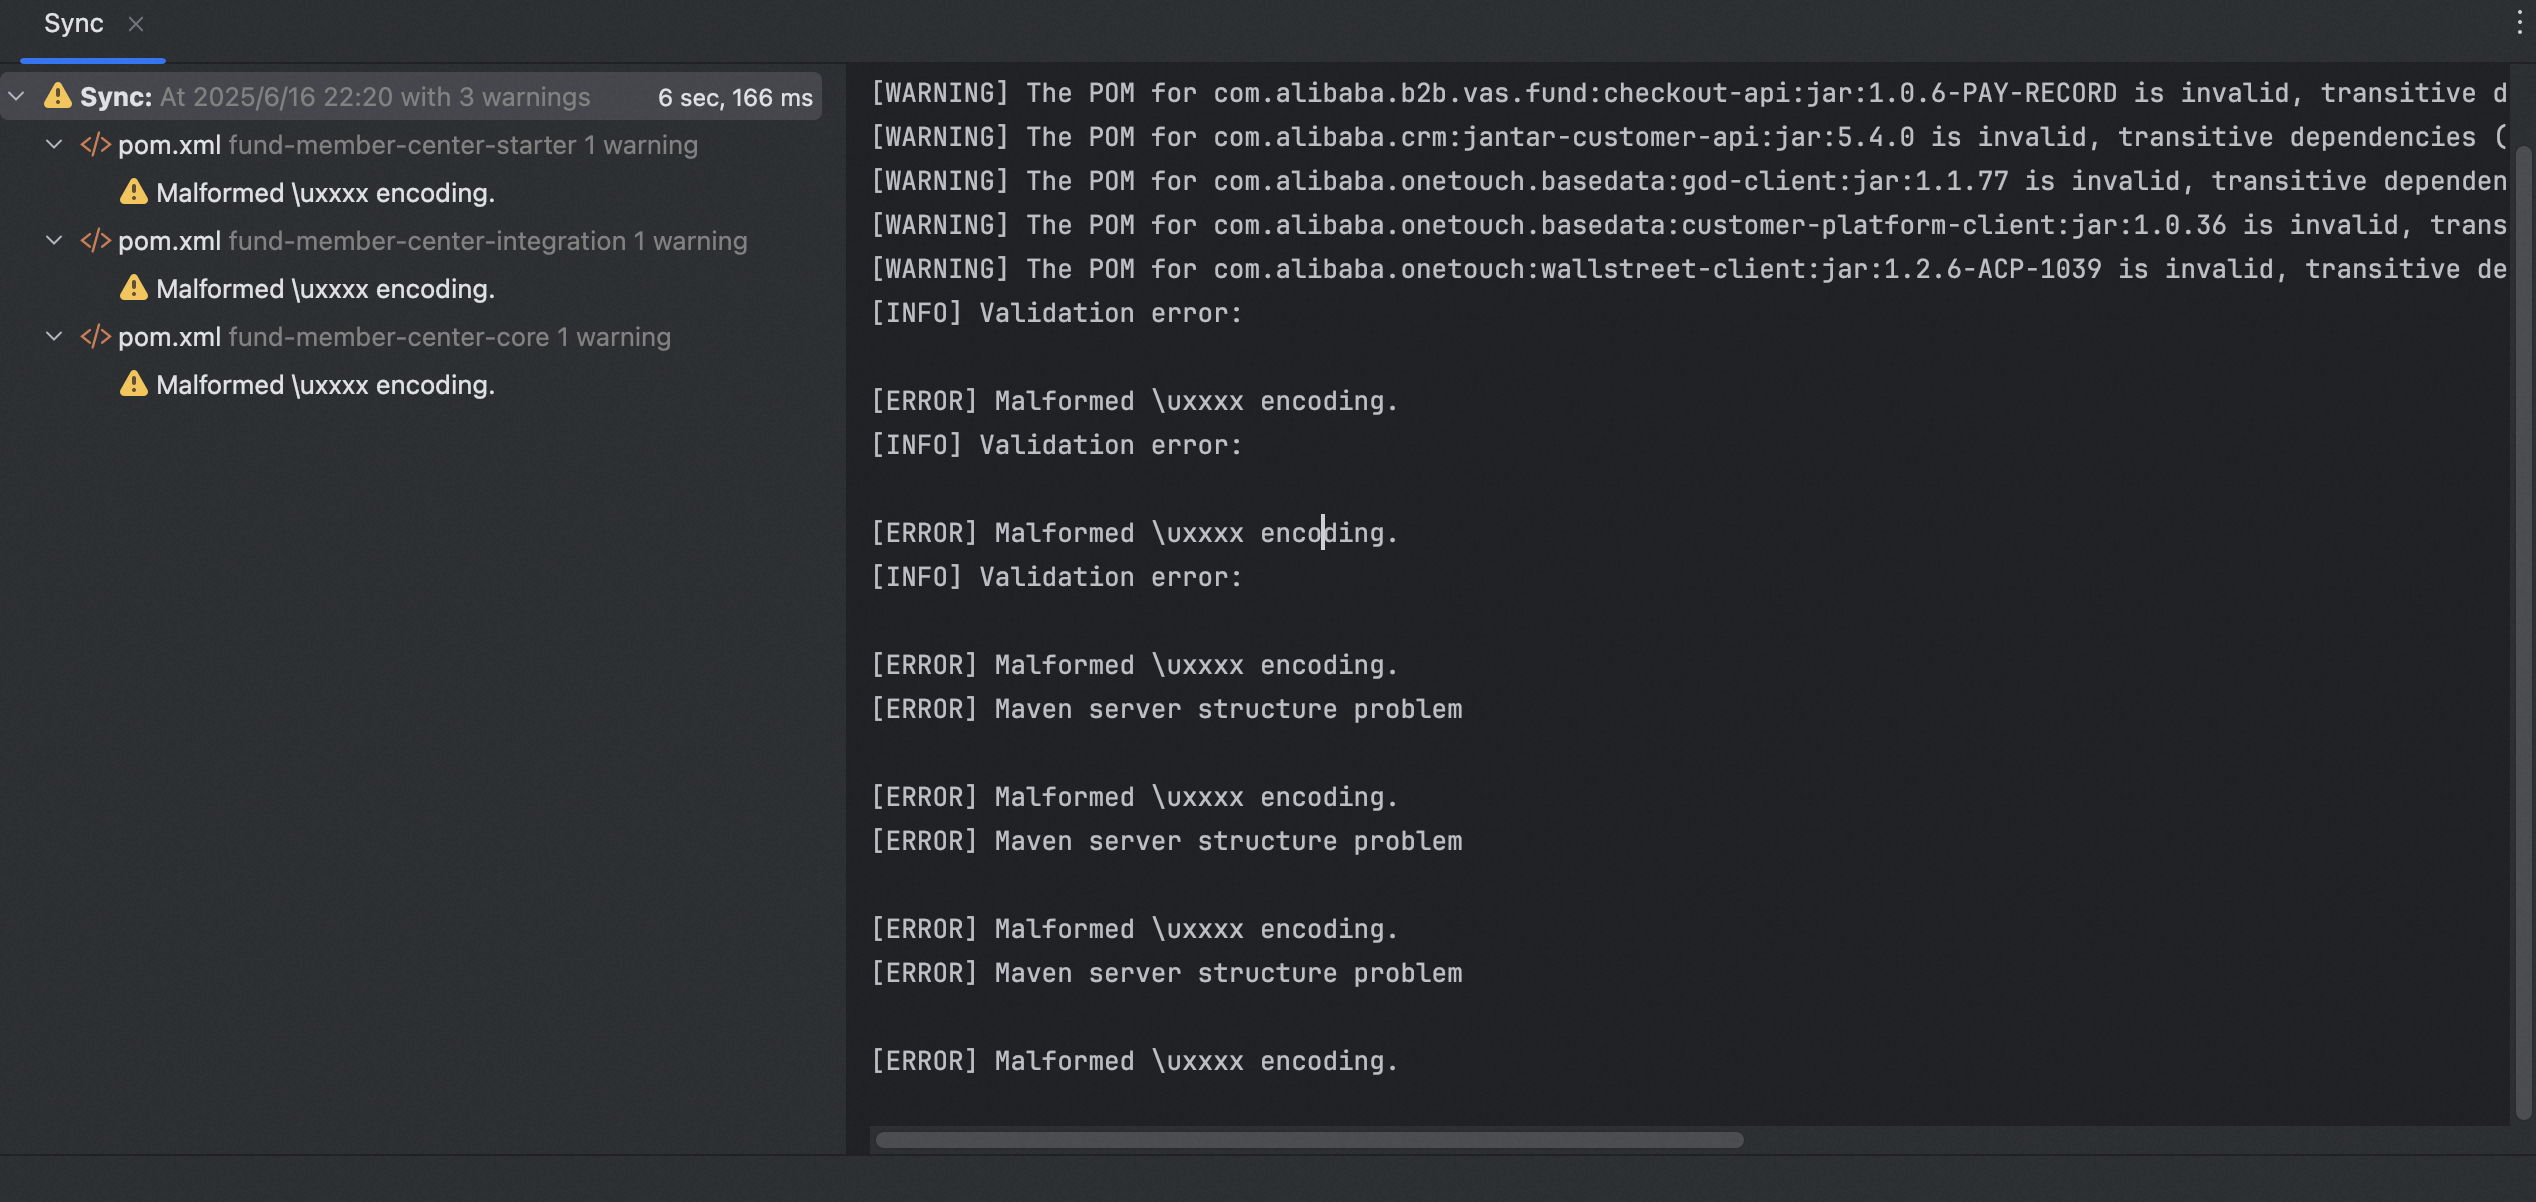The height and width of the screenshot is (1202, 2536).
Task: Click the fund-member-center-starter pom.xml file icon
Action: [95, 145]
